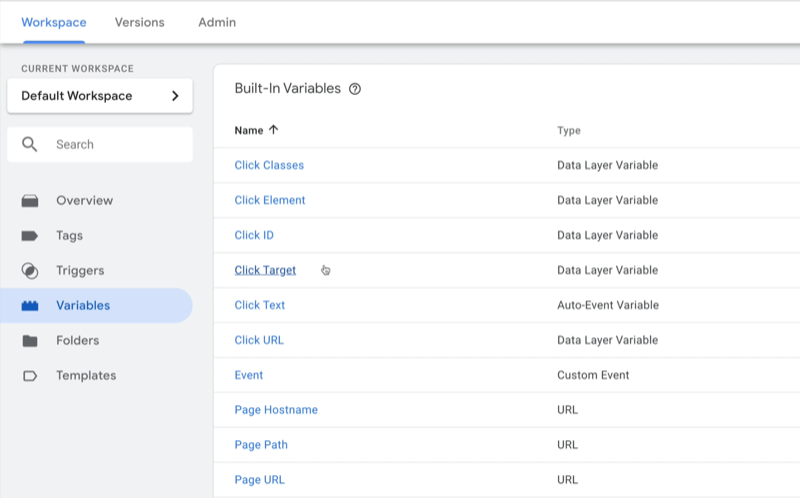Open the Admin tab

(217, 22)
